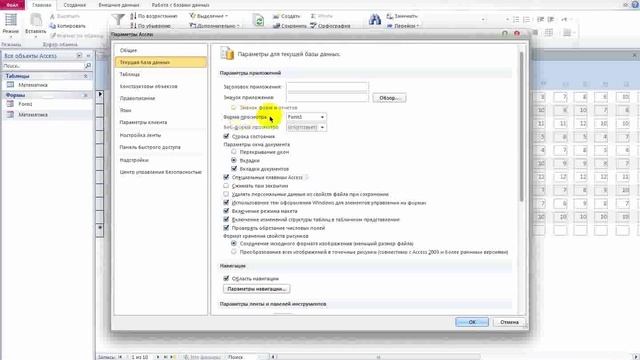Toggle Специальные клавиши Access checkbox
The height and width of the screenshot is (360, 640).
tap(226, 177)
